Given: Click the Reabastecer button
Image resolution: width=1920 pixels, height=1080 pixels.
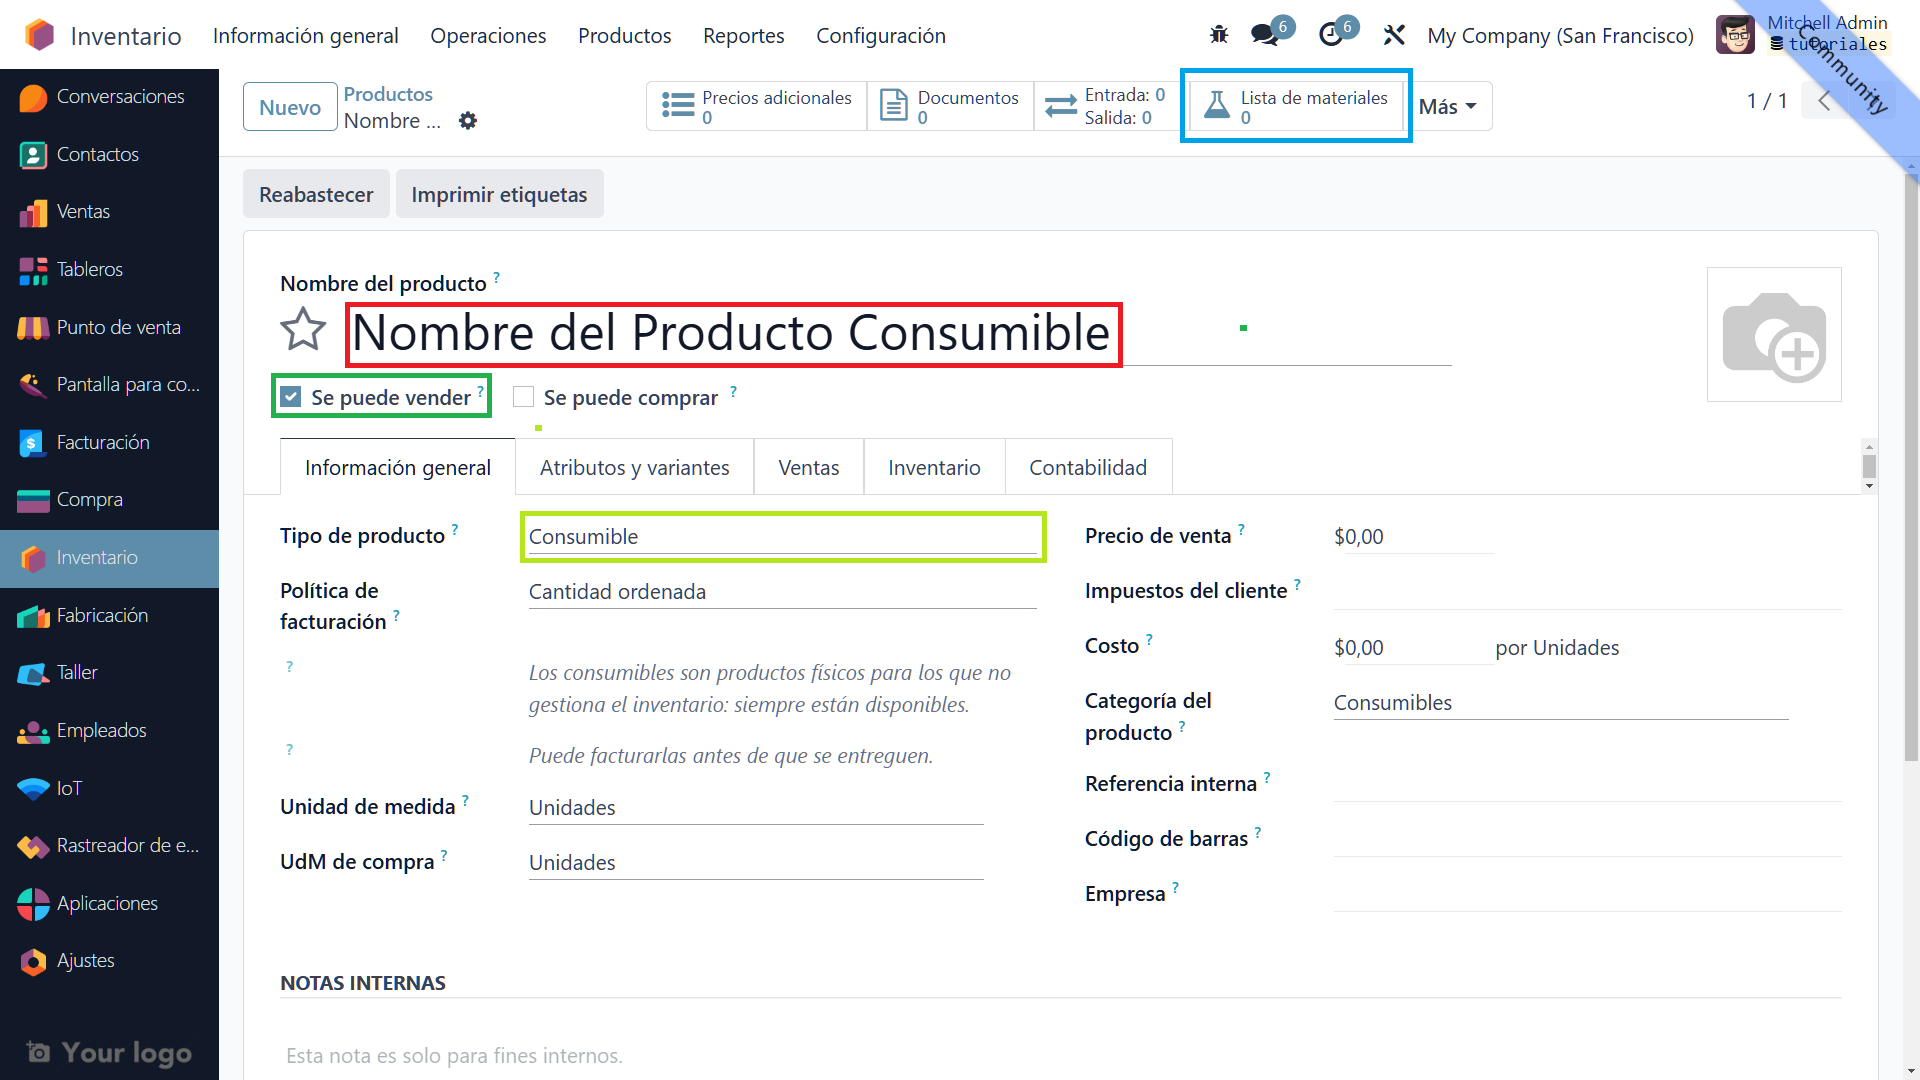Looking at the screenshot, I should [x=316, y=195].
